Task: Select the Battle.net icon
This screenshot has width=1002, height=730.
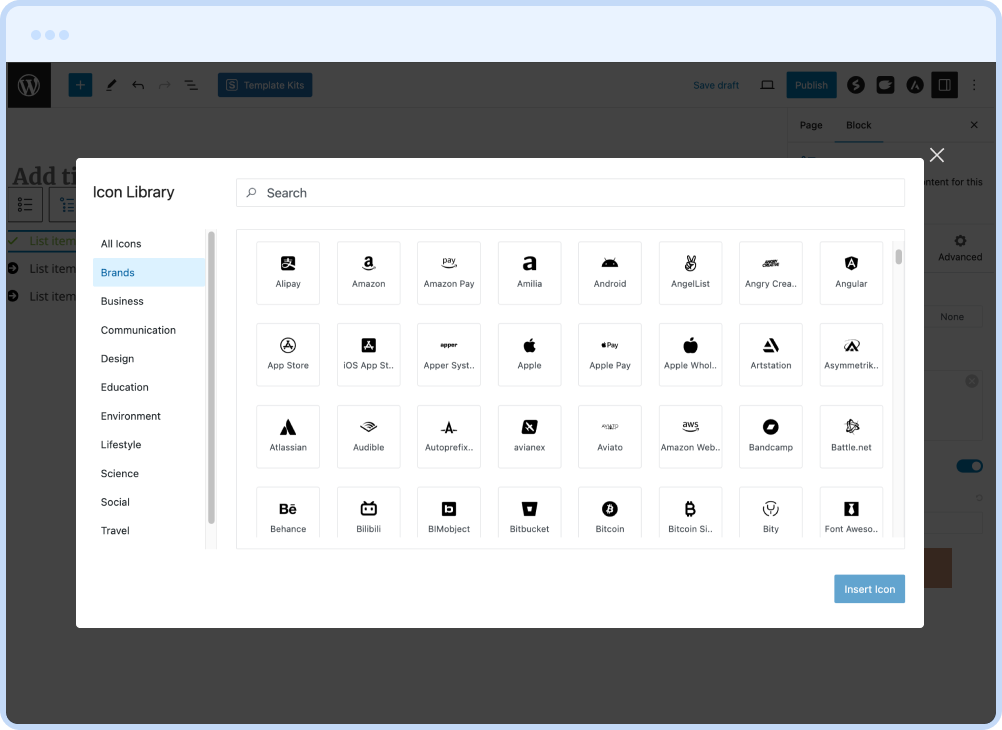Action: [851, 437]
